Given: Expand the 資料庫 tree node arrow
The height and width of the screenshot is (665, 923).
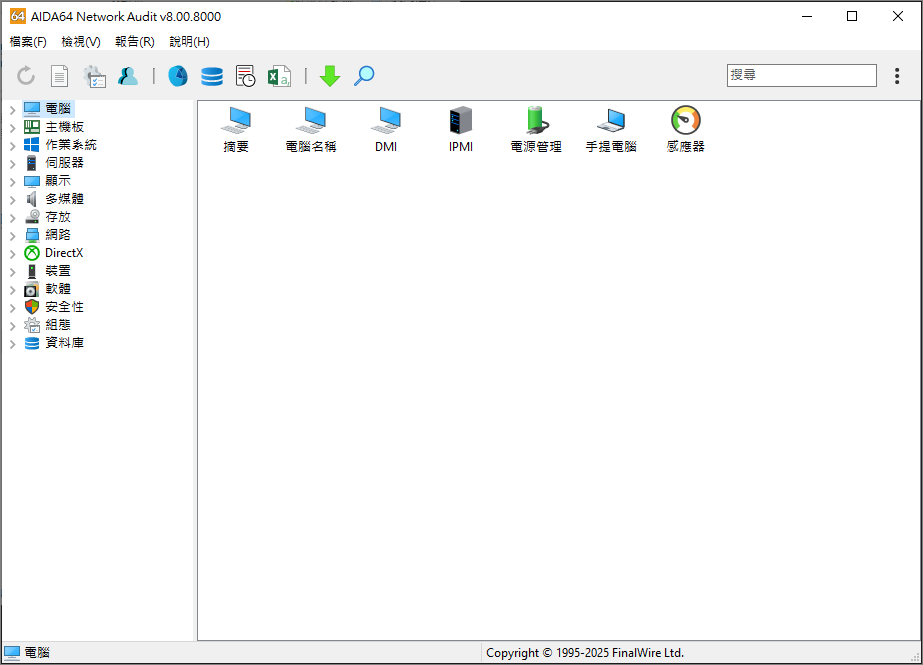Looking at the screenshot, I should (x=12, y=343).
